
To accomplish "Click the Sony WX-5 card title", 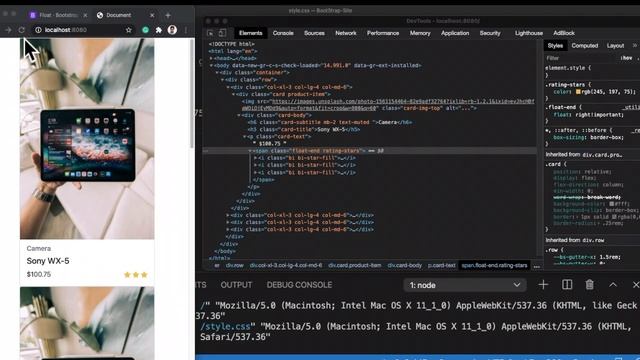I will click(x=48, y=261).
